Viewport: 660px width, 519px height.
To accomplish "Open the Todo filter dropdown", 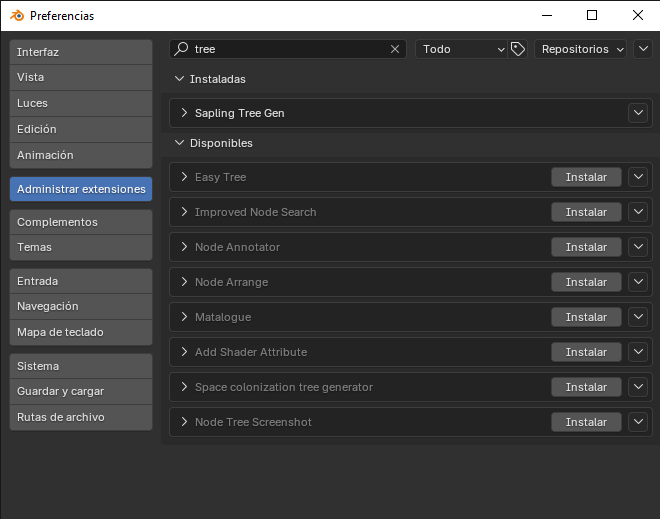I will pyautogui.click(x=462, y=49).
